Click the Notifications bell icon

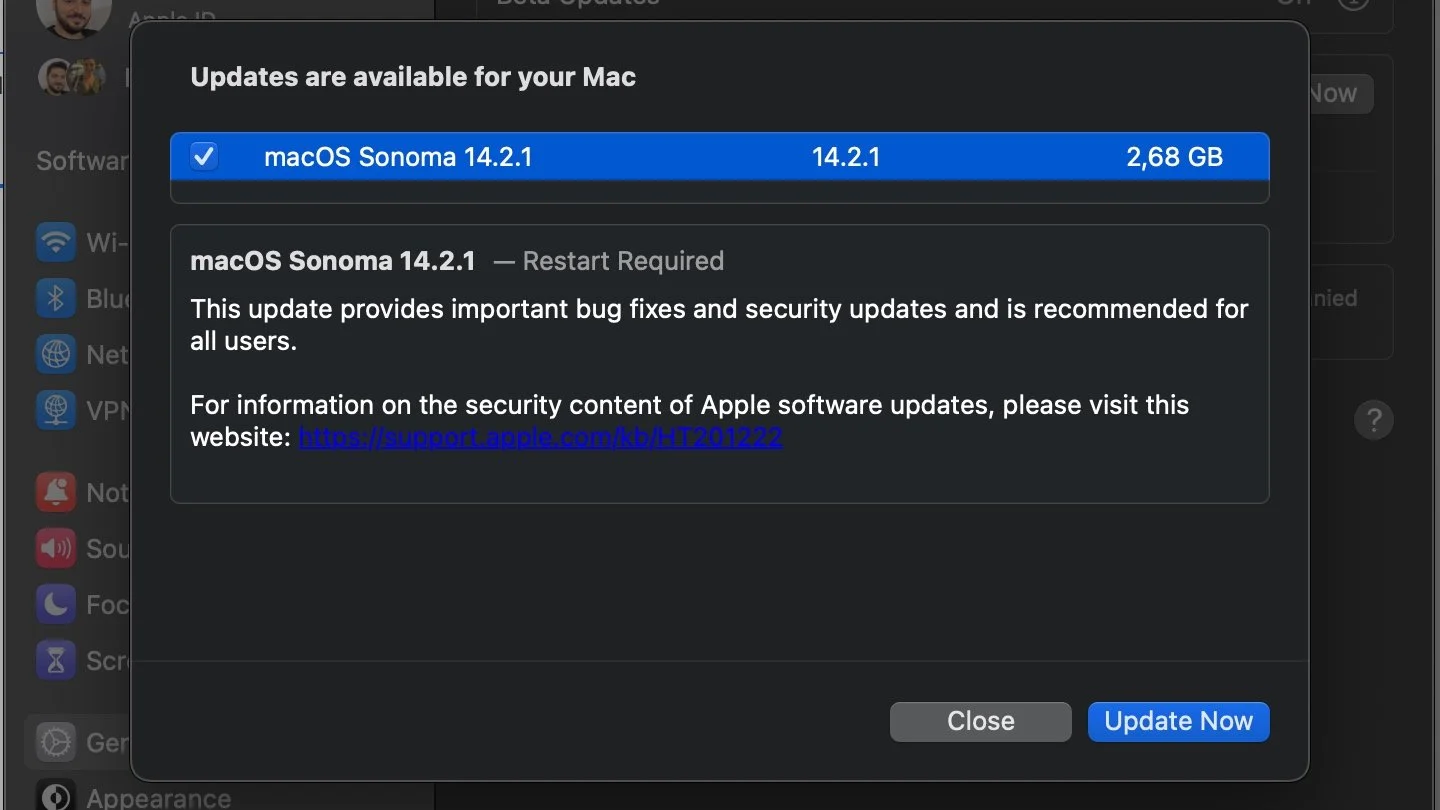(56, 492)
